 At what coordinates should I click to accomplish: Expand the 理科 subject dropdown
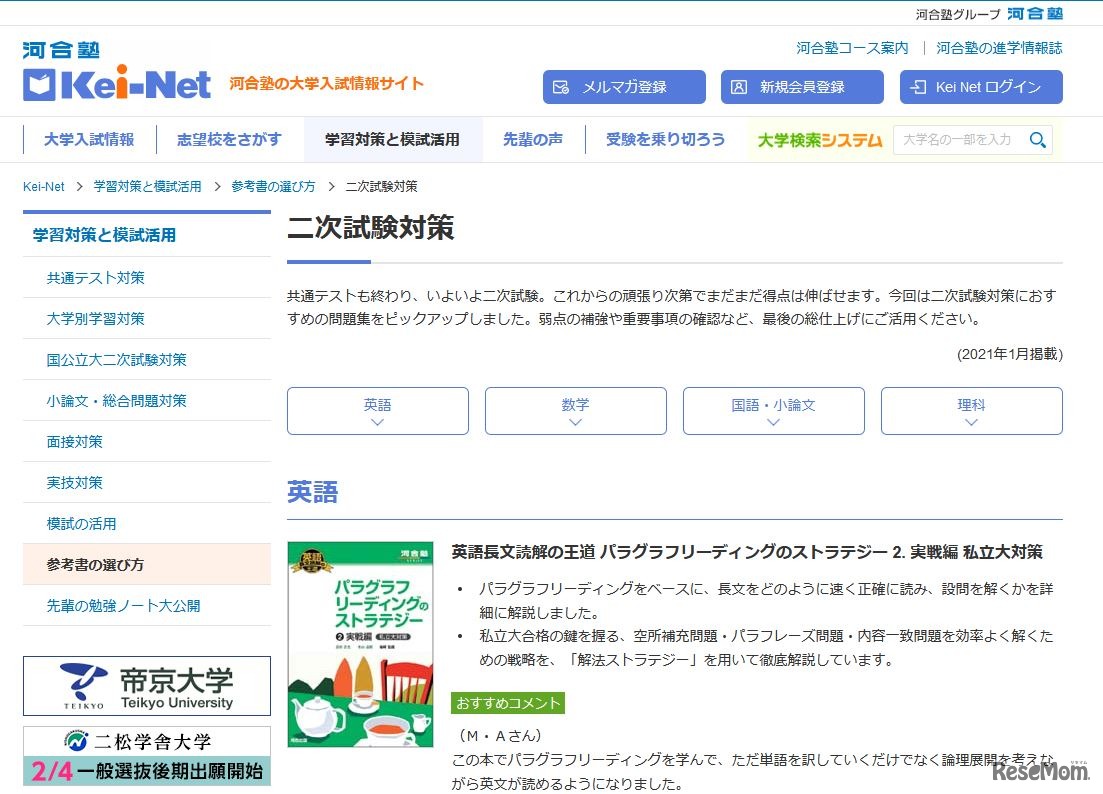click(x=971, y=410)
